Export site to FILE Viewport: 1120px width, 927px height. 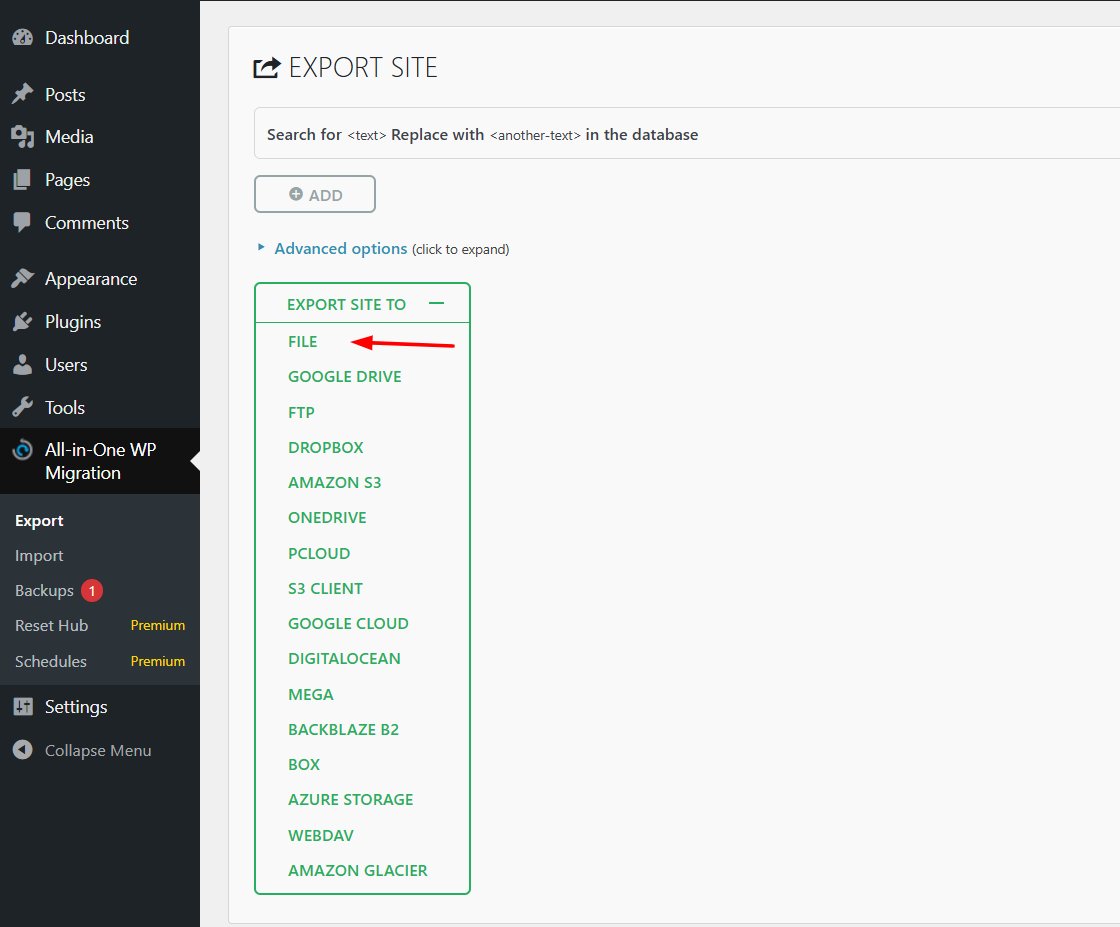303,341
